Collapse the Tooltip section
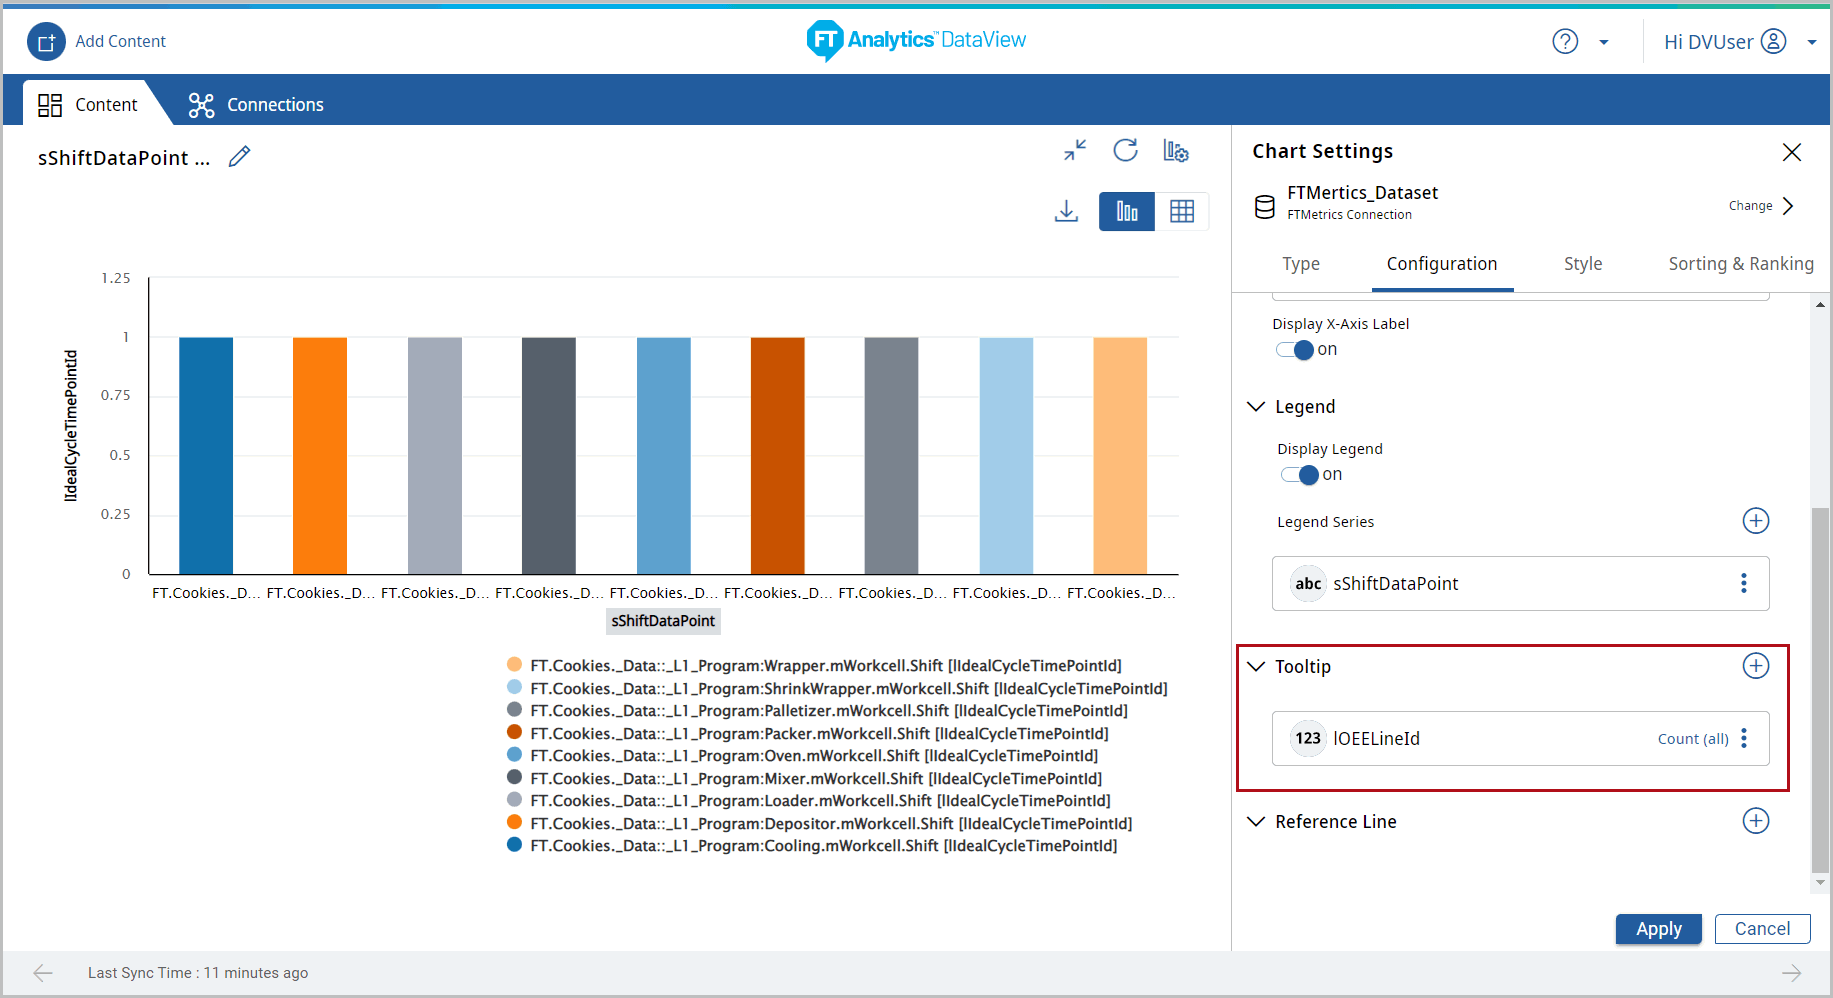 pos(1256,667)
